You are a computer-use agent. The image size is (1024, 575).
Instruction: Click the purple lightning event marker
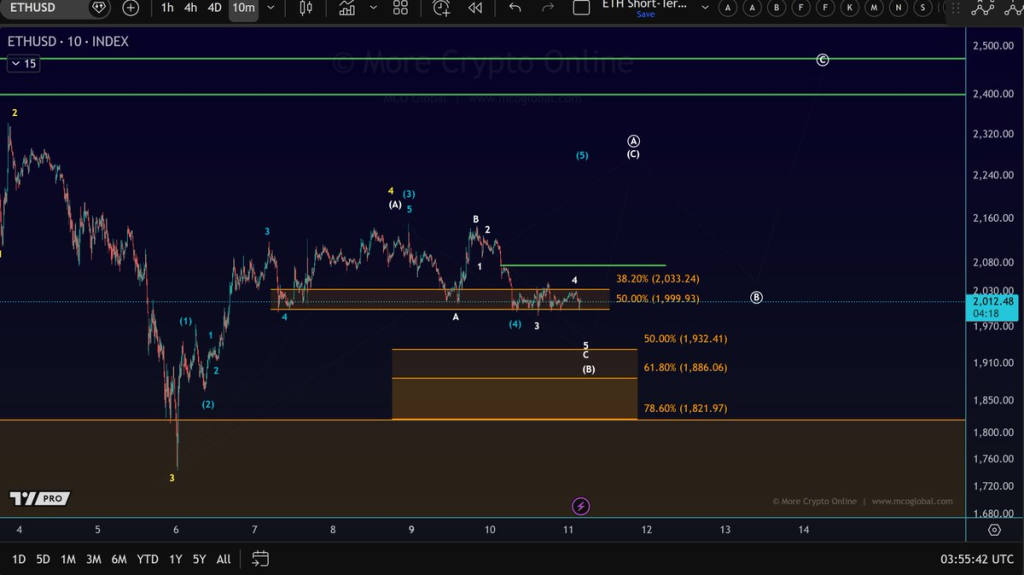[581, 506]
